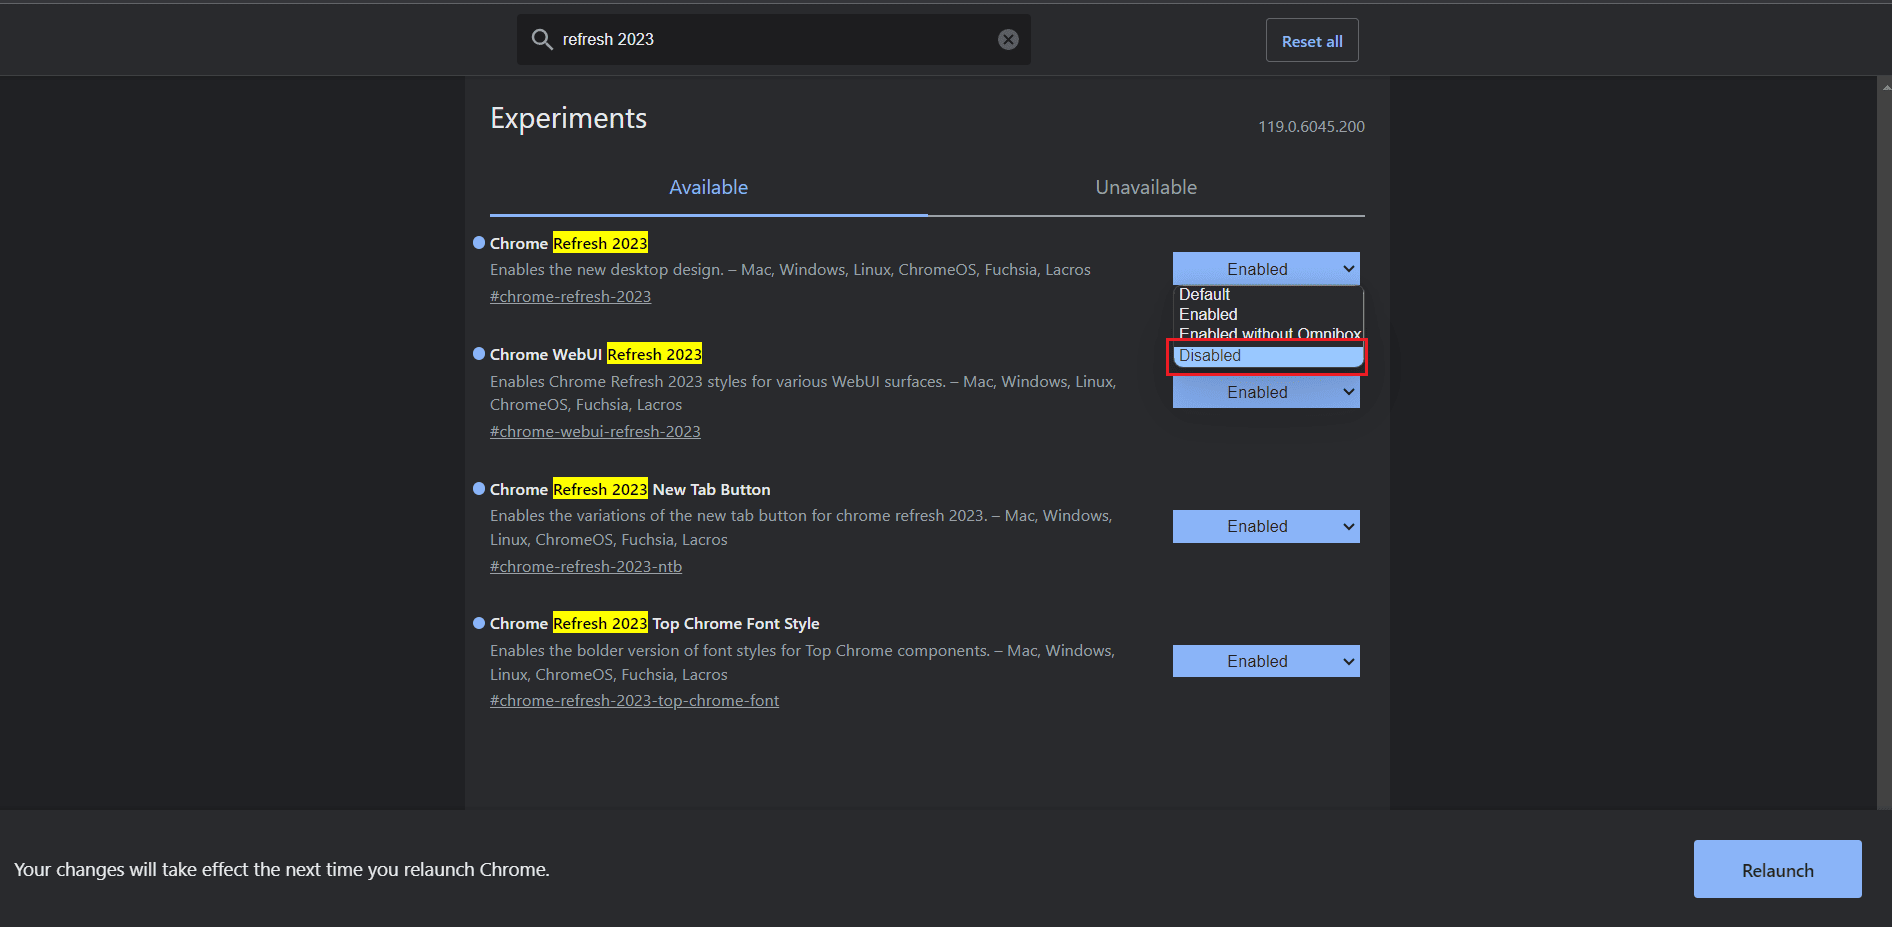Select the Available tab
The height and width of the screenshot is (927, 1892).
click(708, 187)
